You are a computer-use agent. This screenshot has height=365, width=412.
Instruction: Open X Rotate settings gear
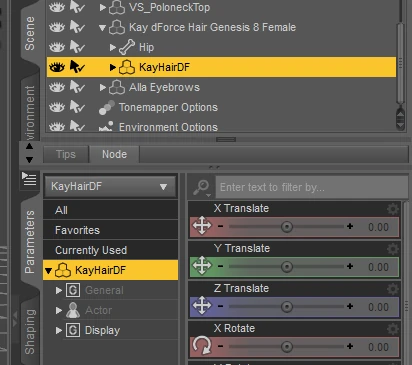point(393,329)
